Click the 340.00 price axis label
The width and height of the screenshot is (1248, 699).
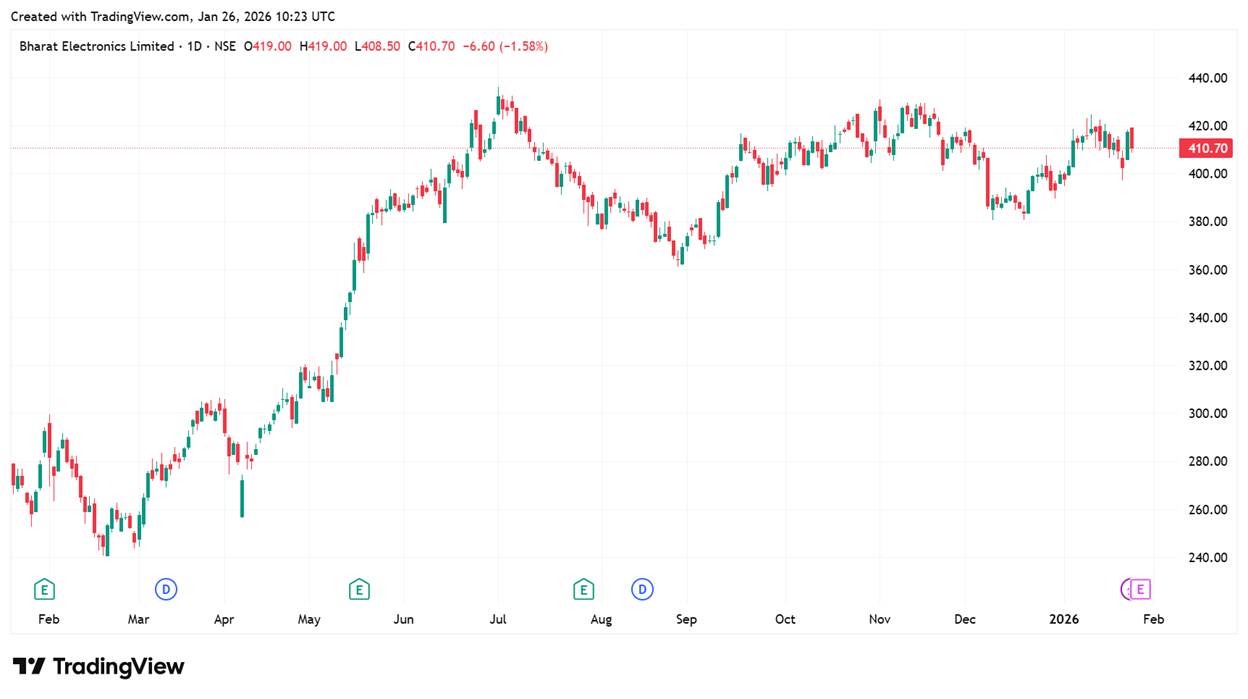click(x=1207, y=318)
